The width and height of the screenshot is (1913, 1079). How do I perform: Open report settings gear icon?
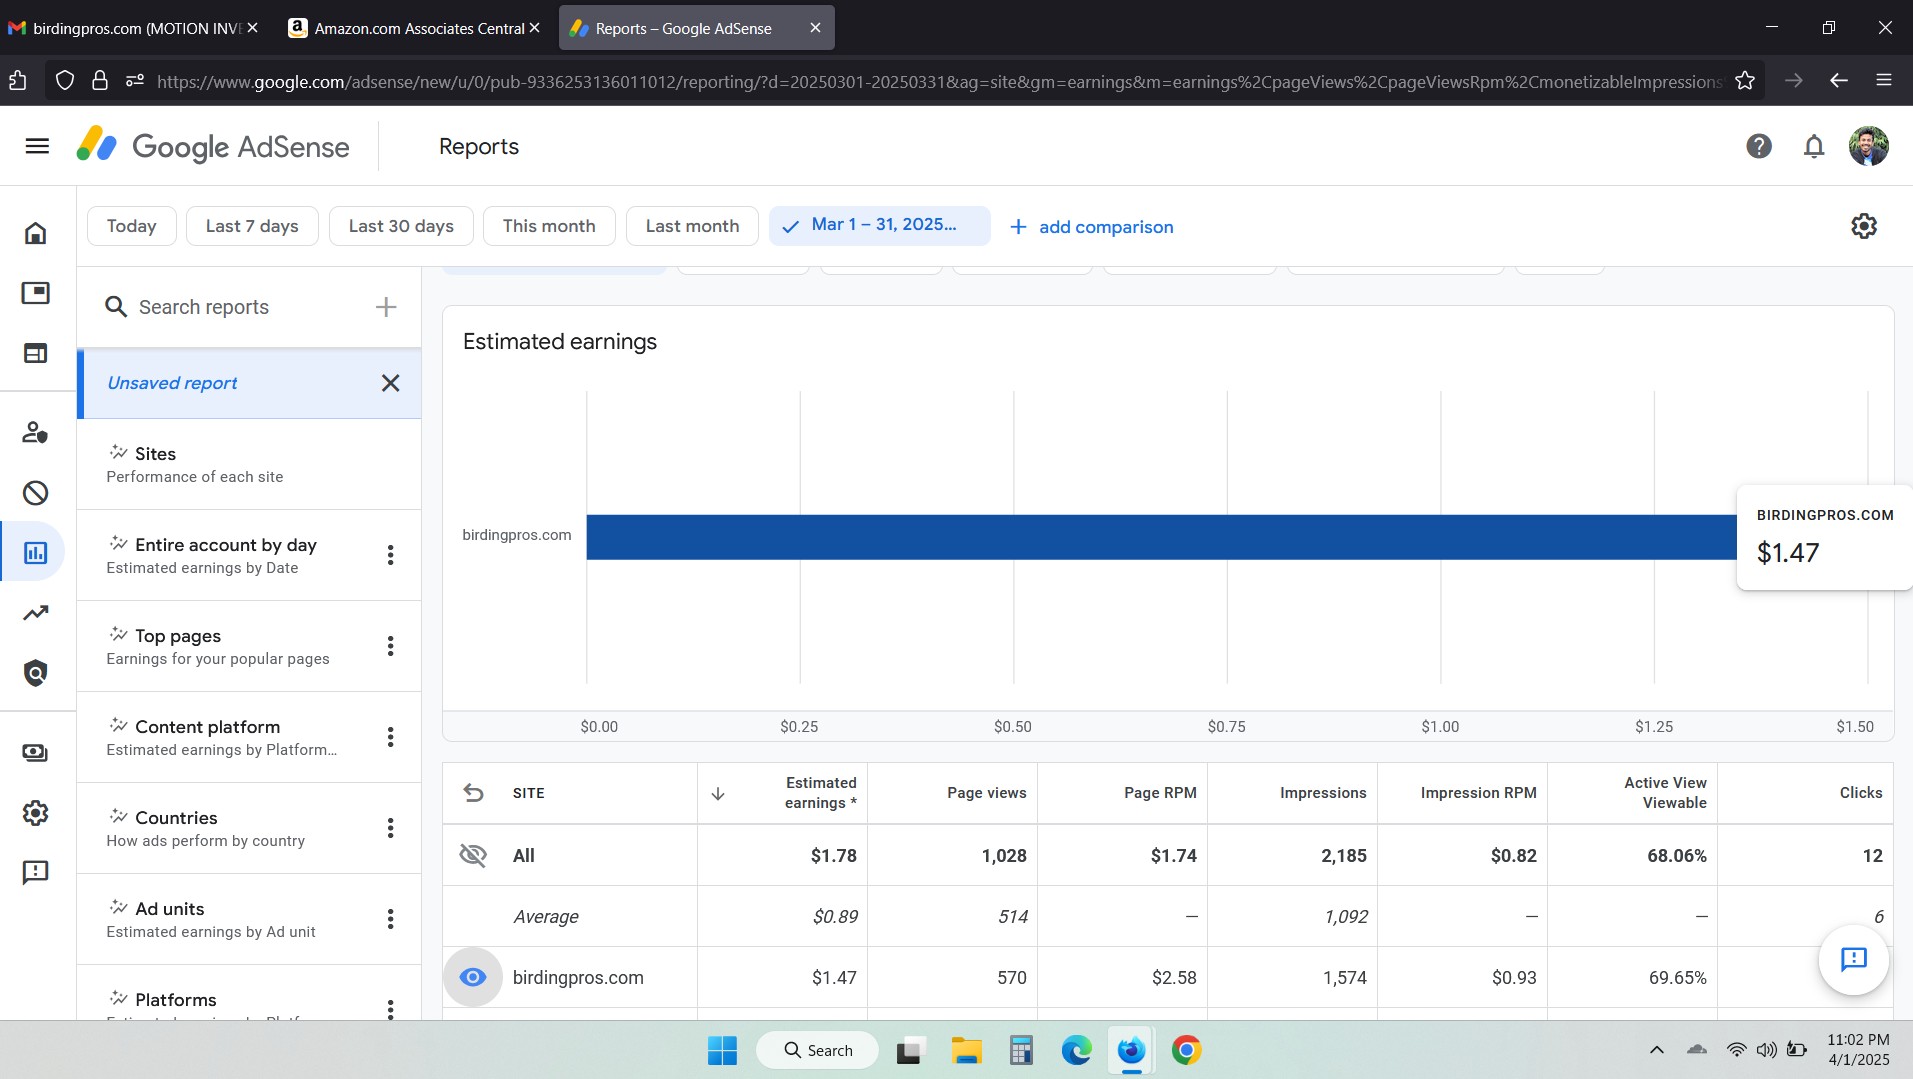[1864, 226]
